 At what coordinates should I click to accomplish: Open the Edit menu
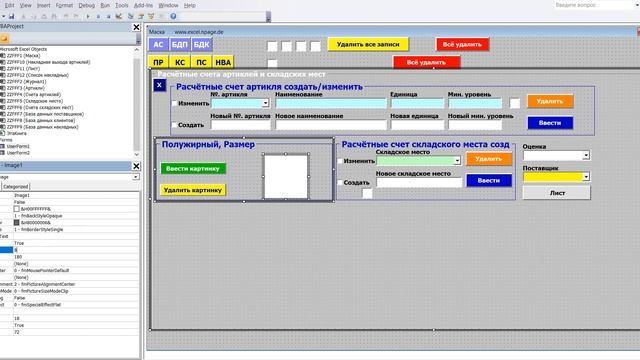[9, 5]
